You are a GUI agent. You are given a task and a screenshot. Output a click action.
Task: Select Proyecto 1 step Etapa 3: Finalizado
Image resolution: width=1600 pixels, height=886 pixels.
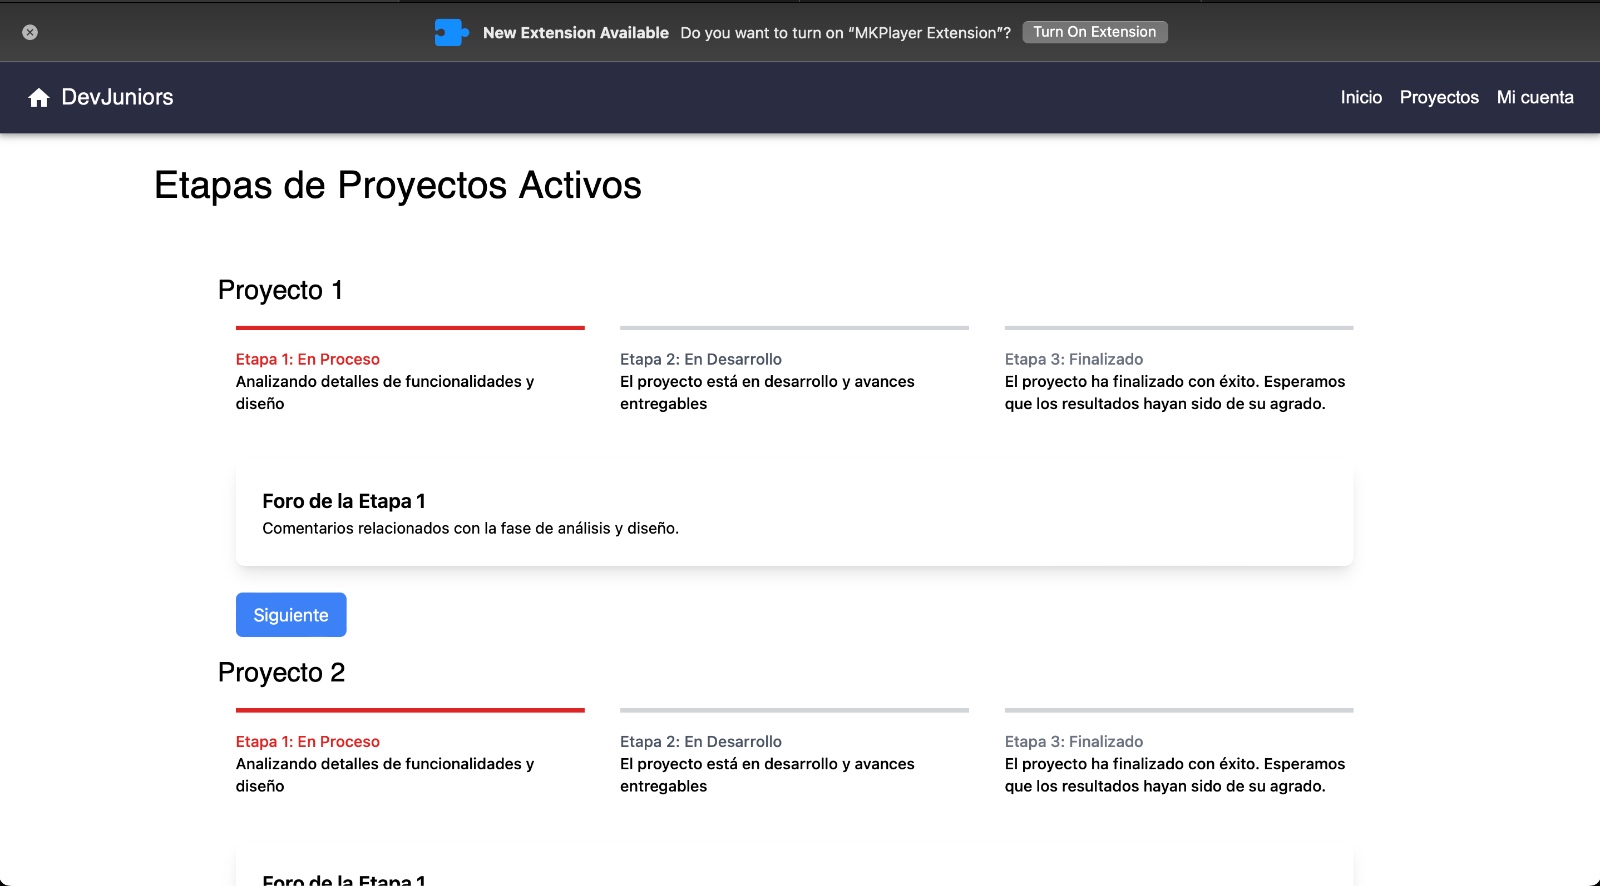pyautogui.click(x=1074, y=359)
